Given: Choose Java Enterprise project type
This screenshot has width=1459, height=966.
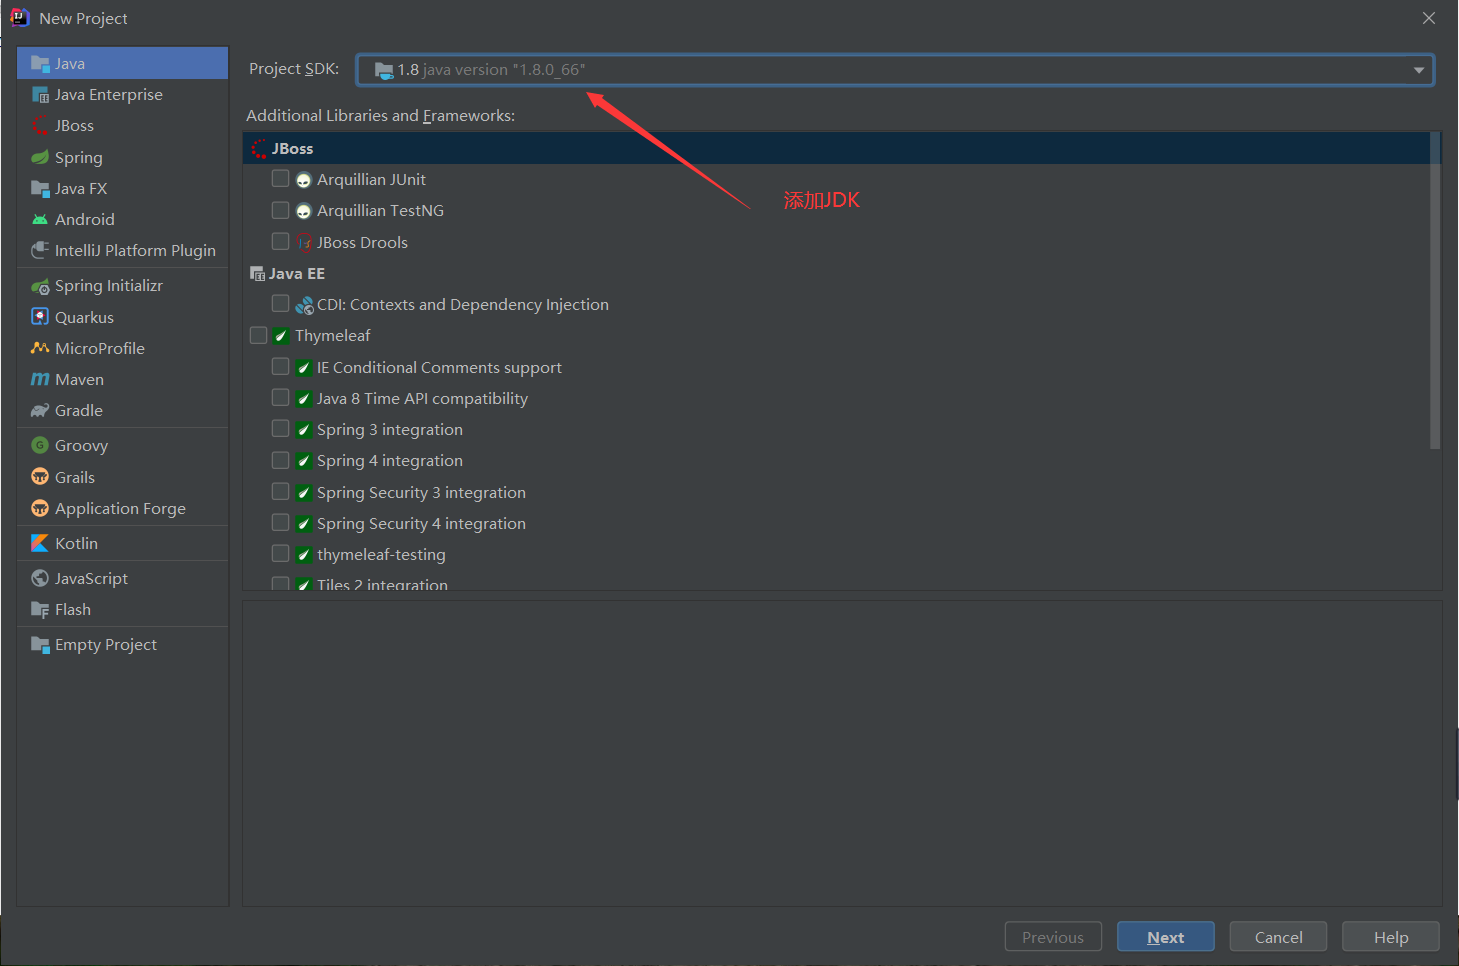Looking at the screenshot, I should pos(122,95).
